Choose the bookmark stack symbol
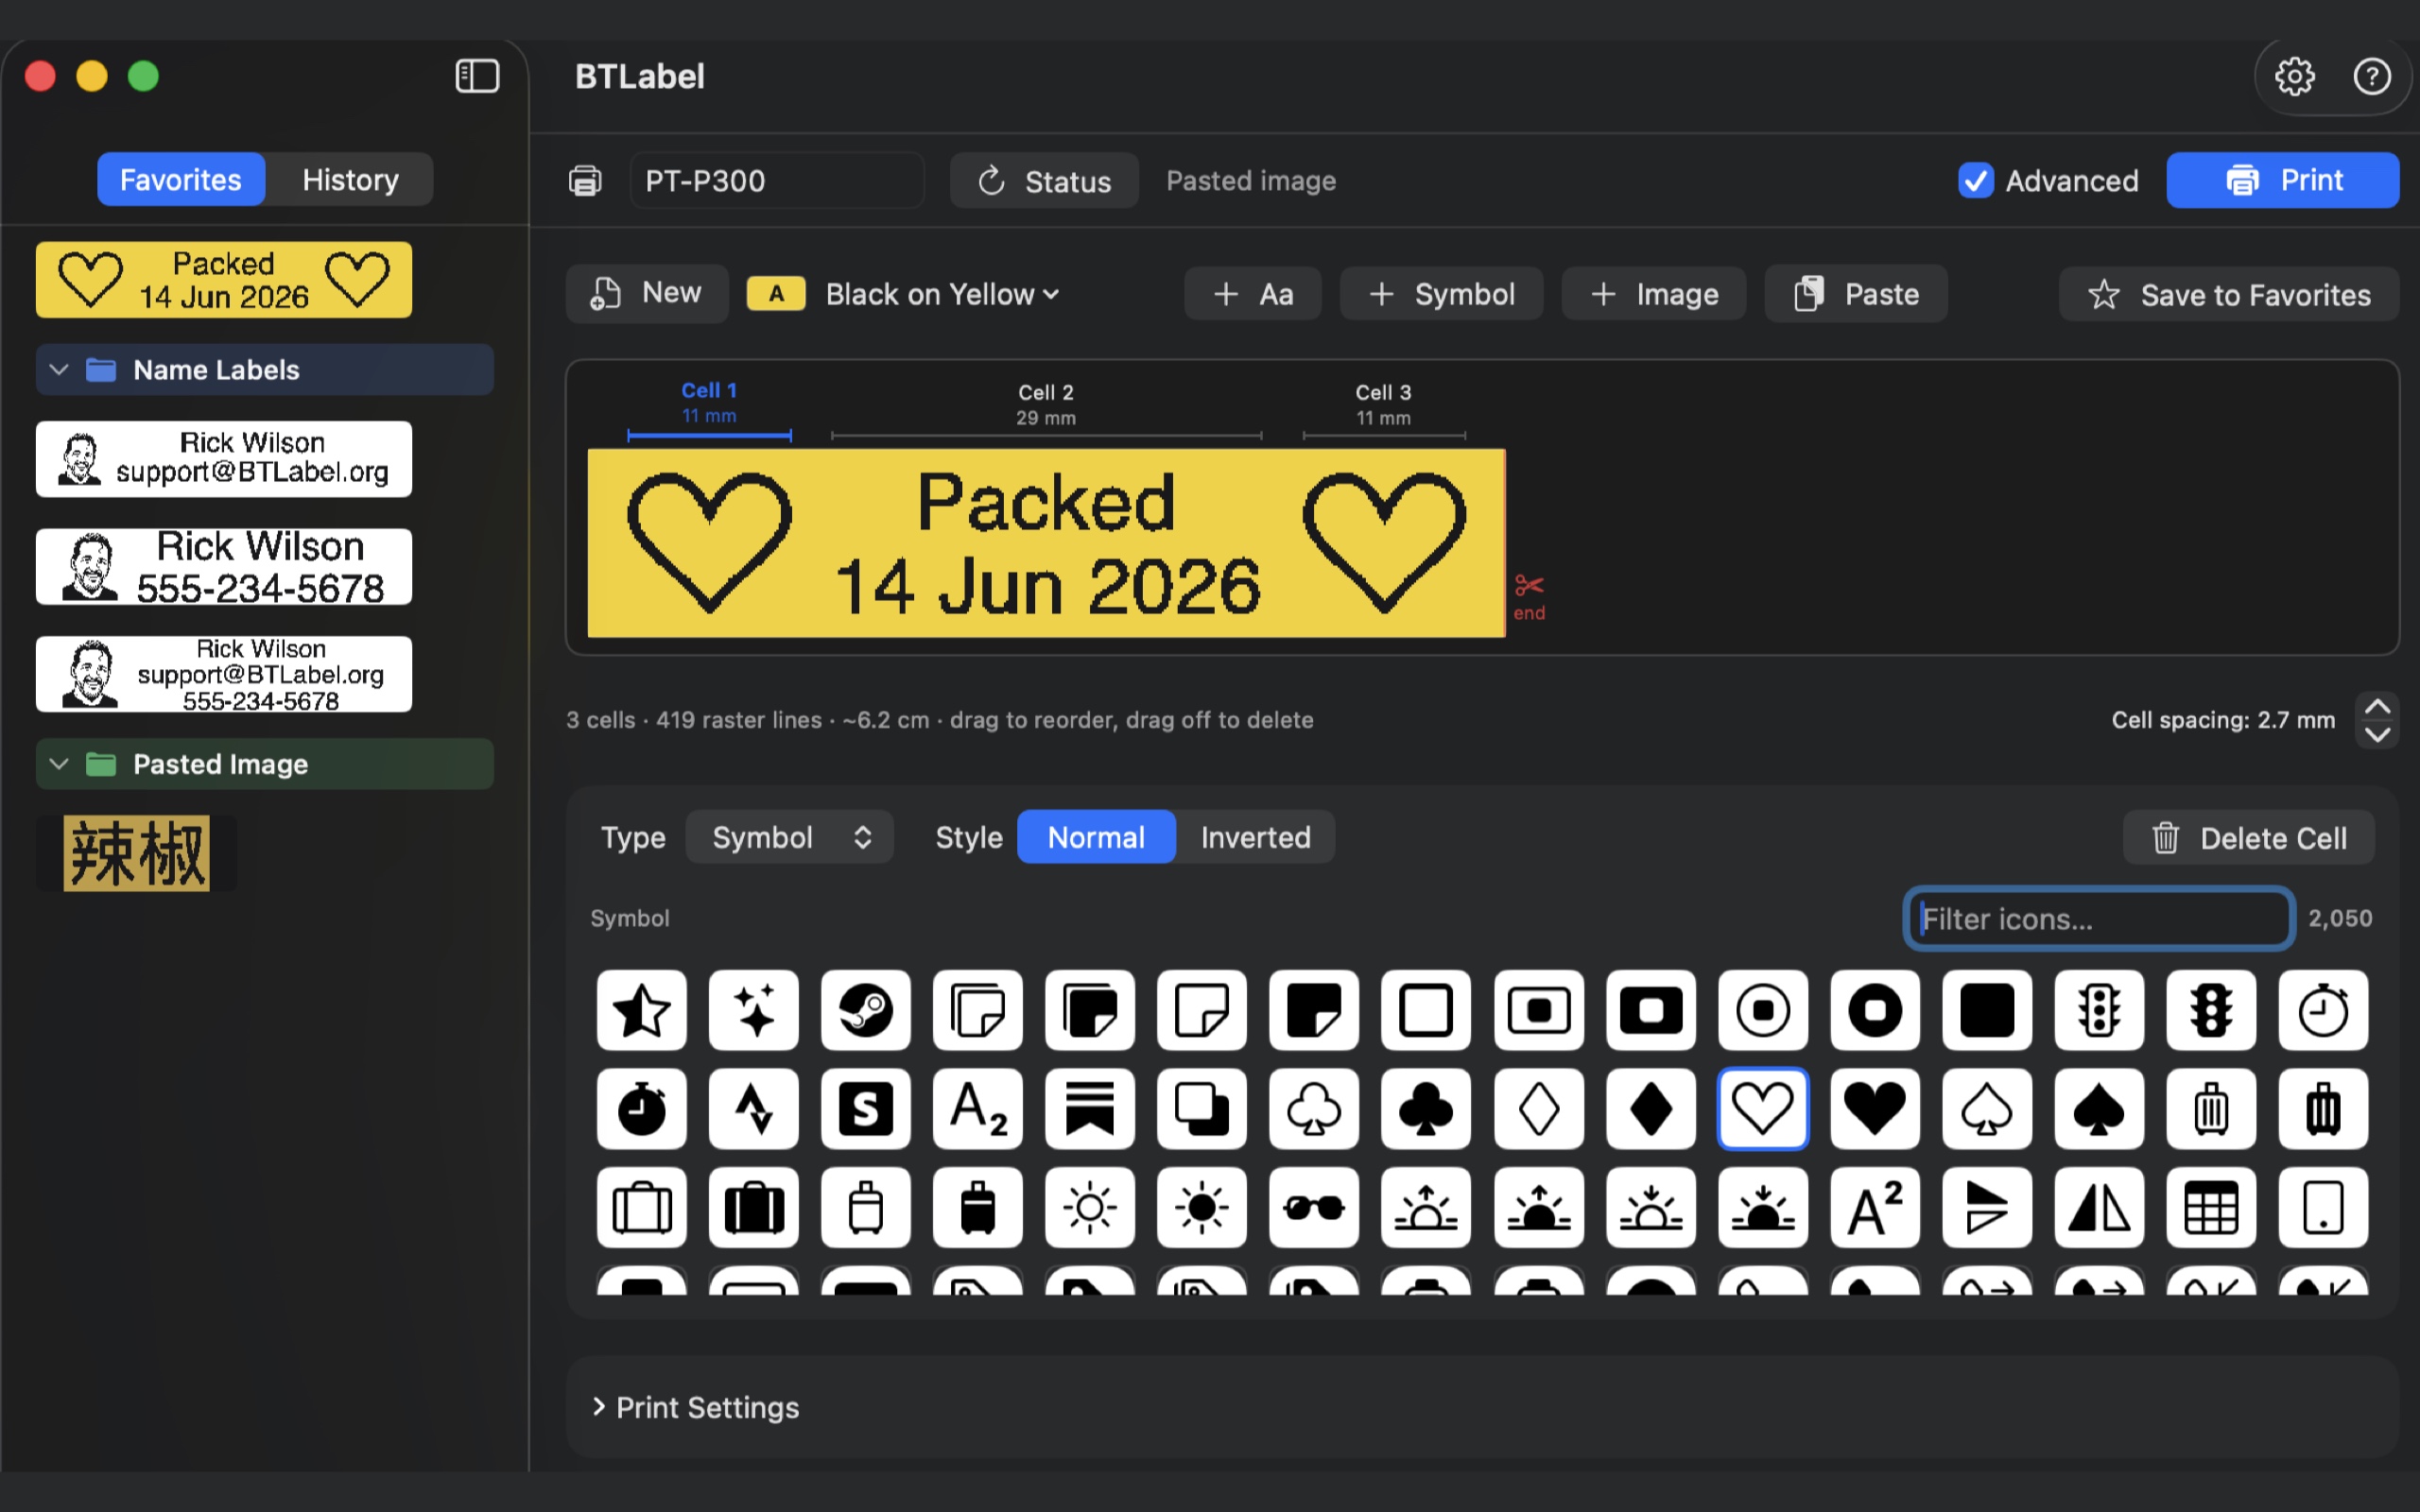 1090,1109
